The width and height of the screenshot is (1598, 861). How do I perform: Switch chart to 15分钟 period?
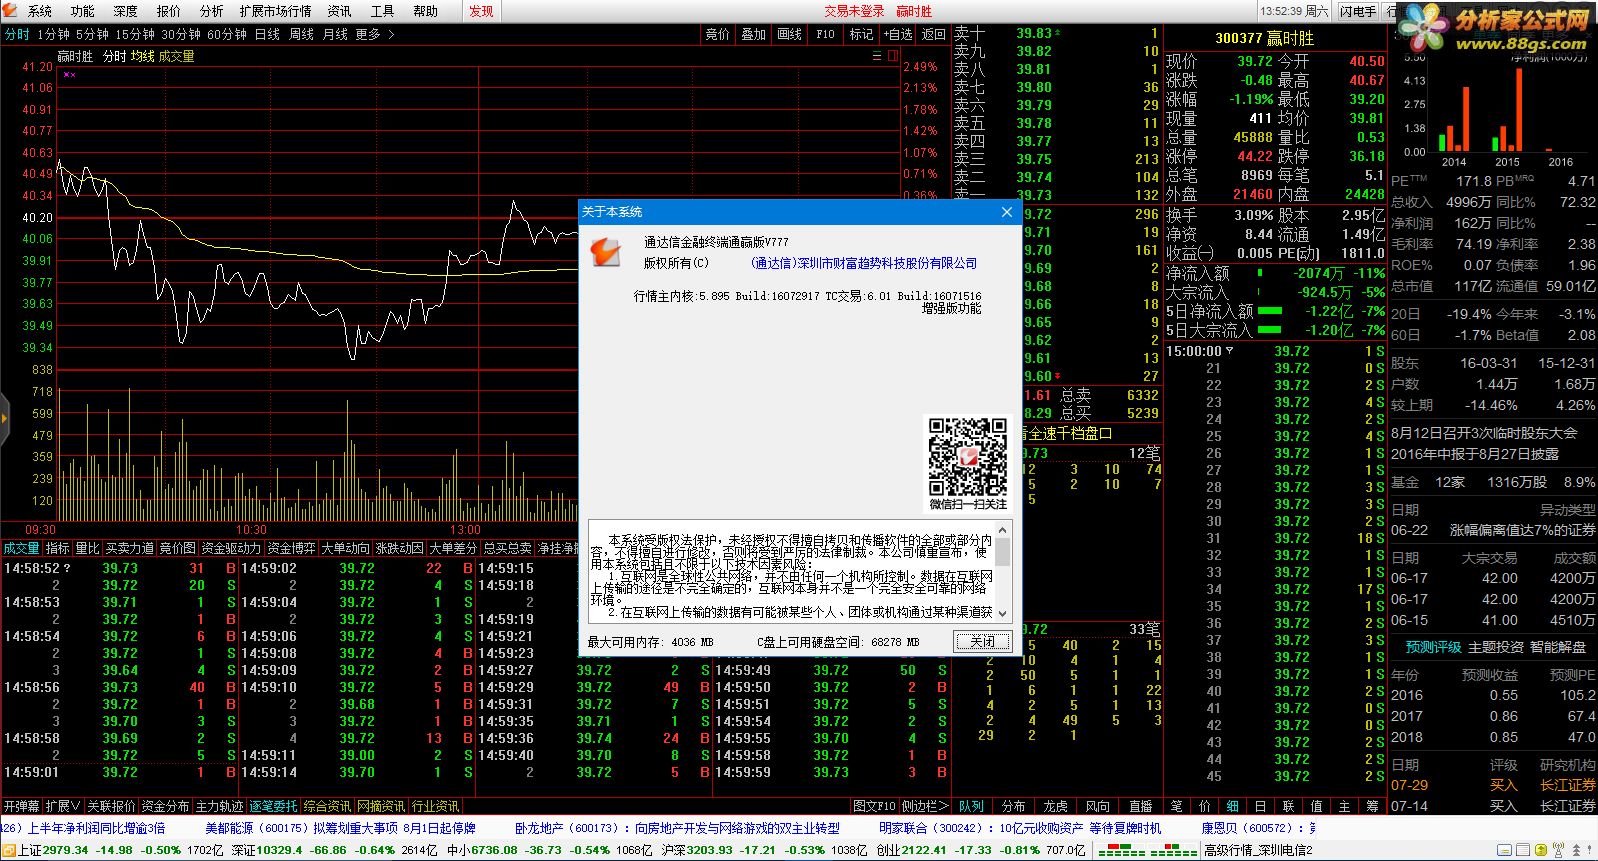[x=135, y=34]
